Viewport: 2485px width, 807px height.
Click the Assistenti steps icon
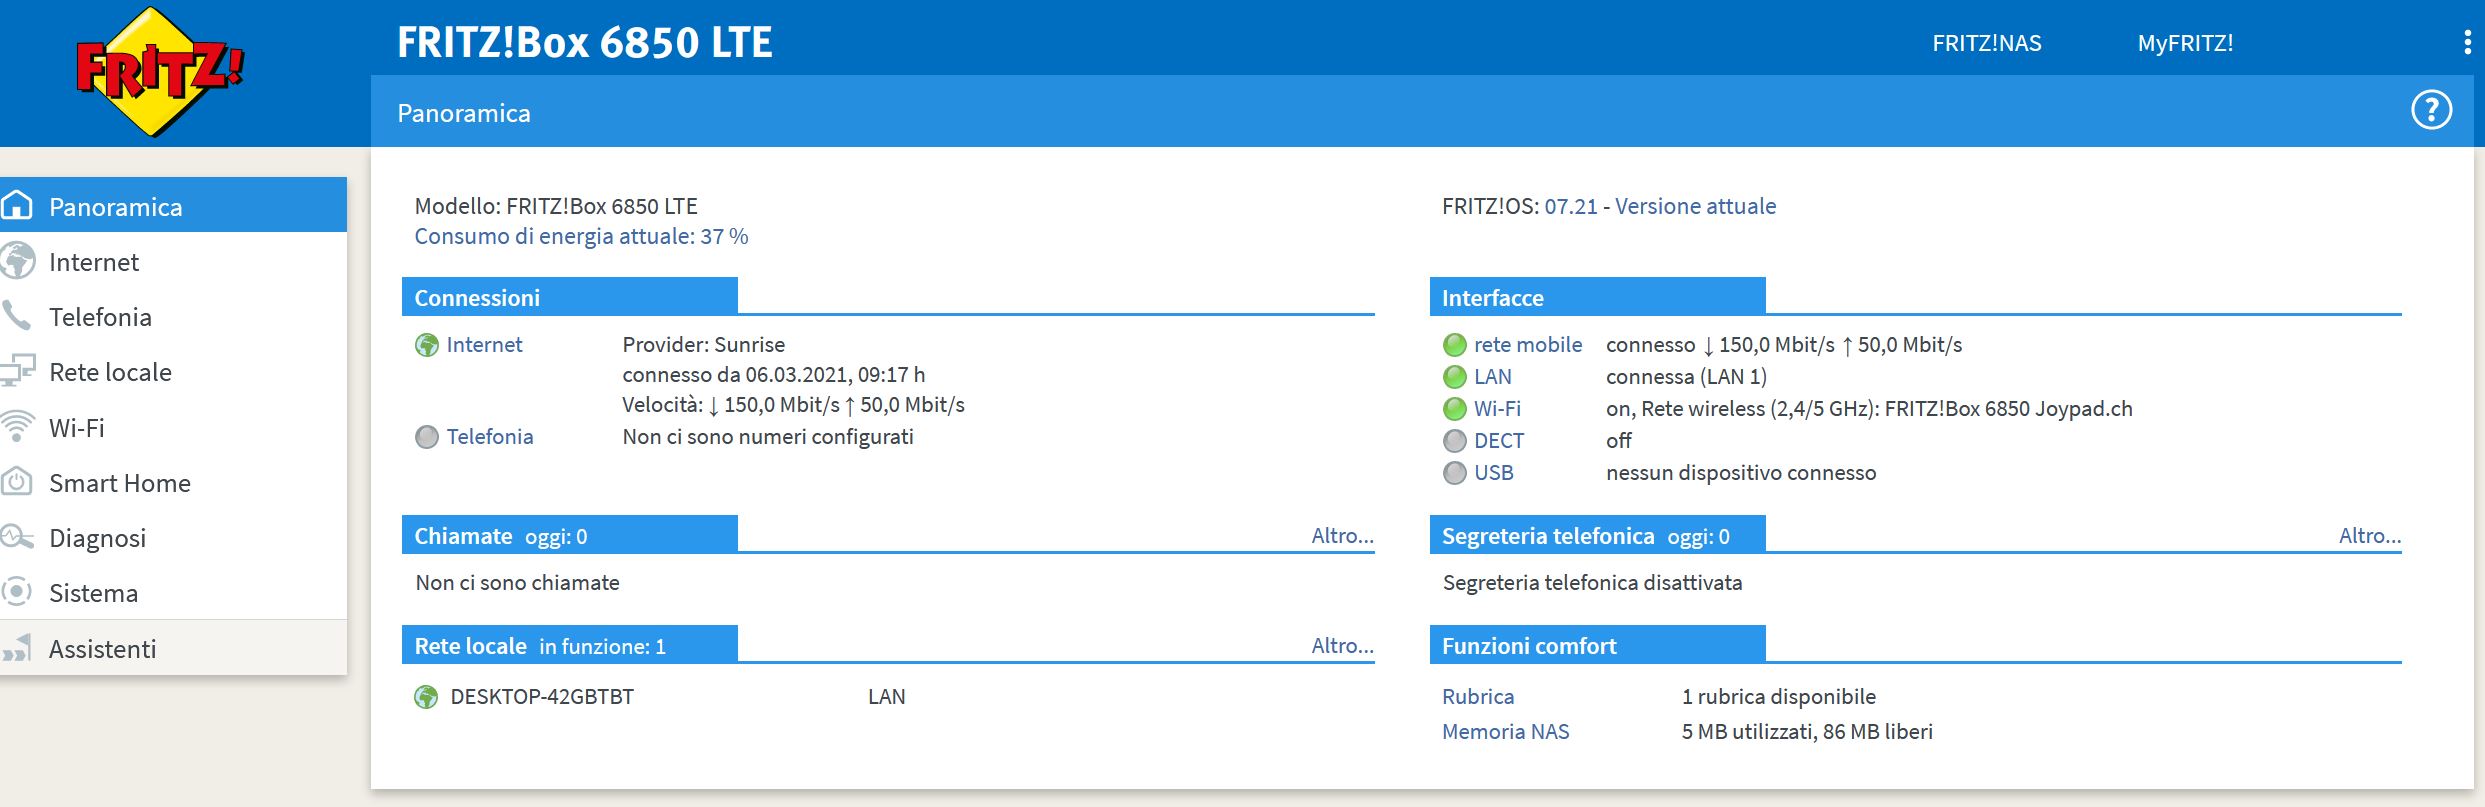(17, 648)
